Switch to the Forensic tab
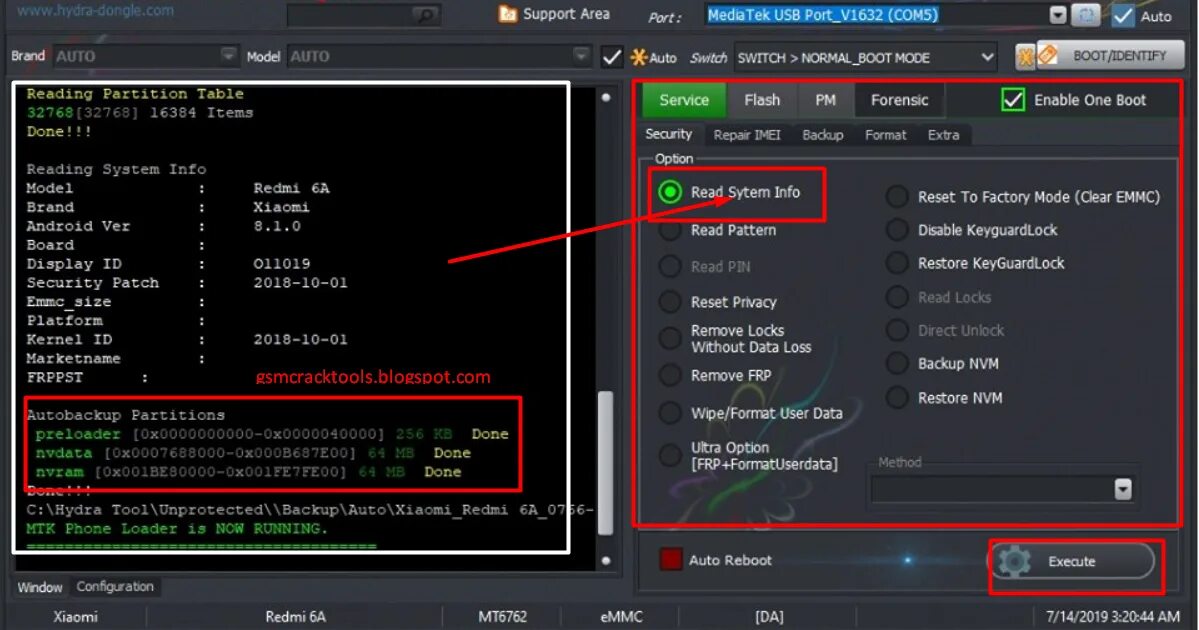1199x630 pixels. tap(899, 100)
